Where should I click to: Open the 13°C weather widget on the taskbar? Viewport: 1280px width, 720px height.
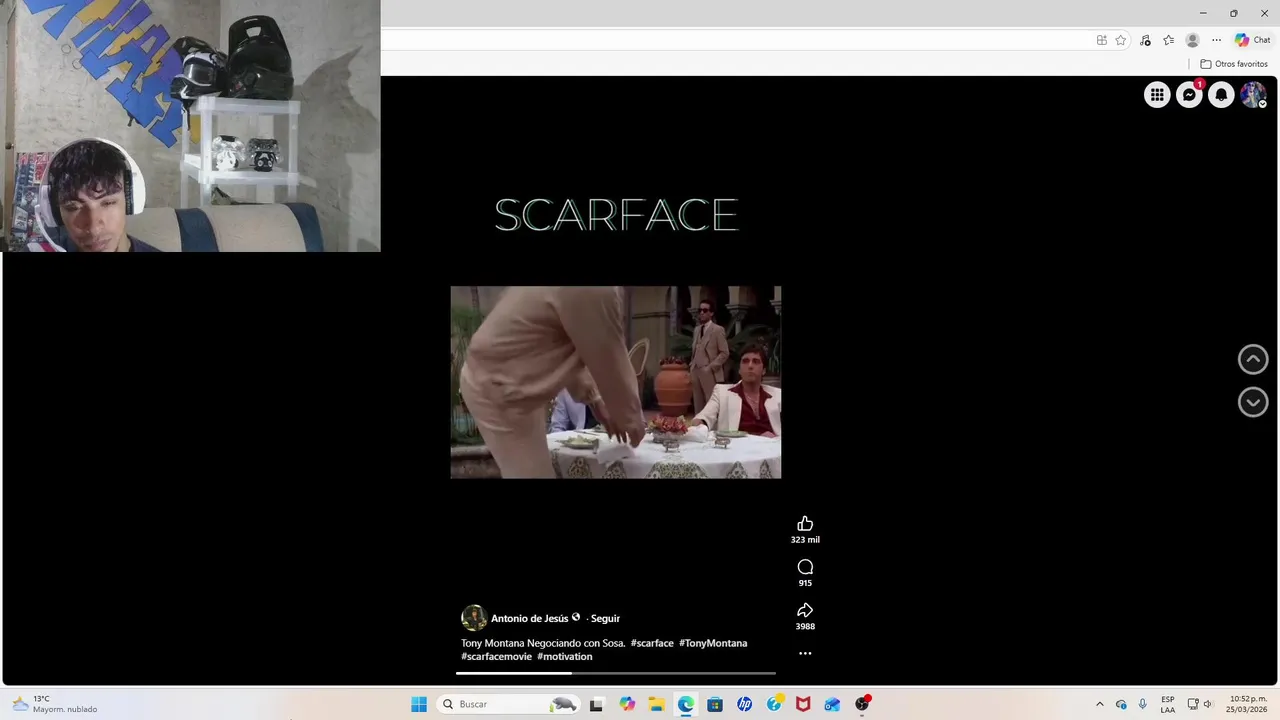click(x=55, y=704)
